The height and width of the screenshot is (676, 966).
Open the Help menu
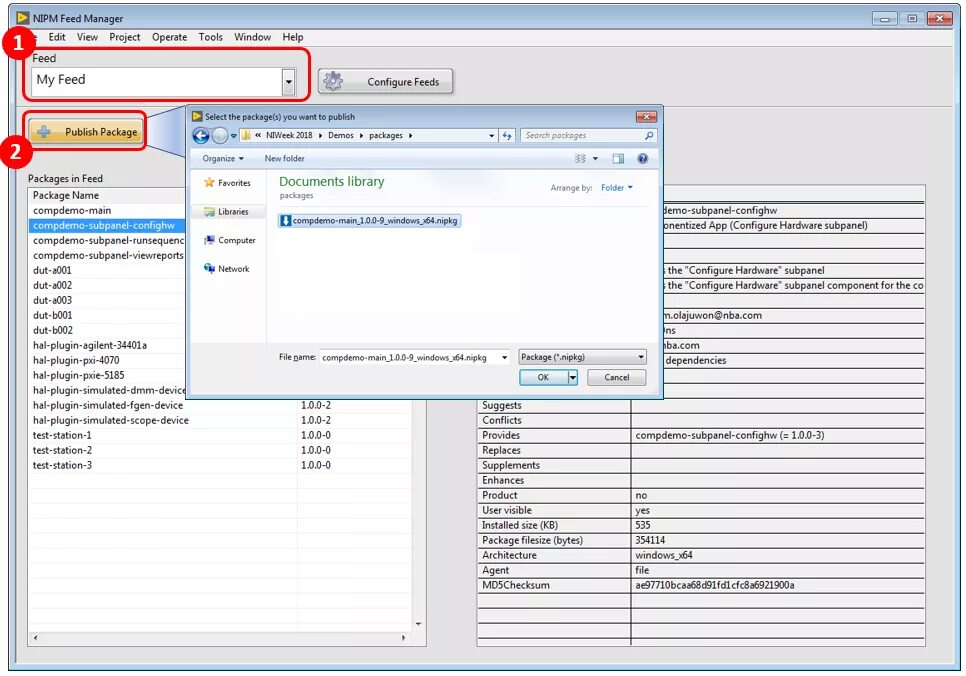coord(293,37)
